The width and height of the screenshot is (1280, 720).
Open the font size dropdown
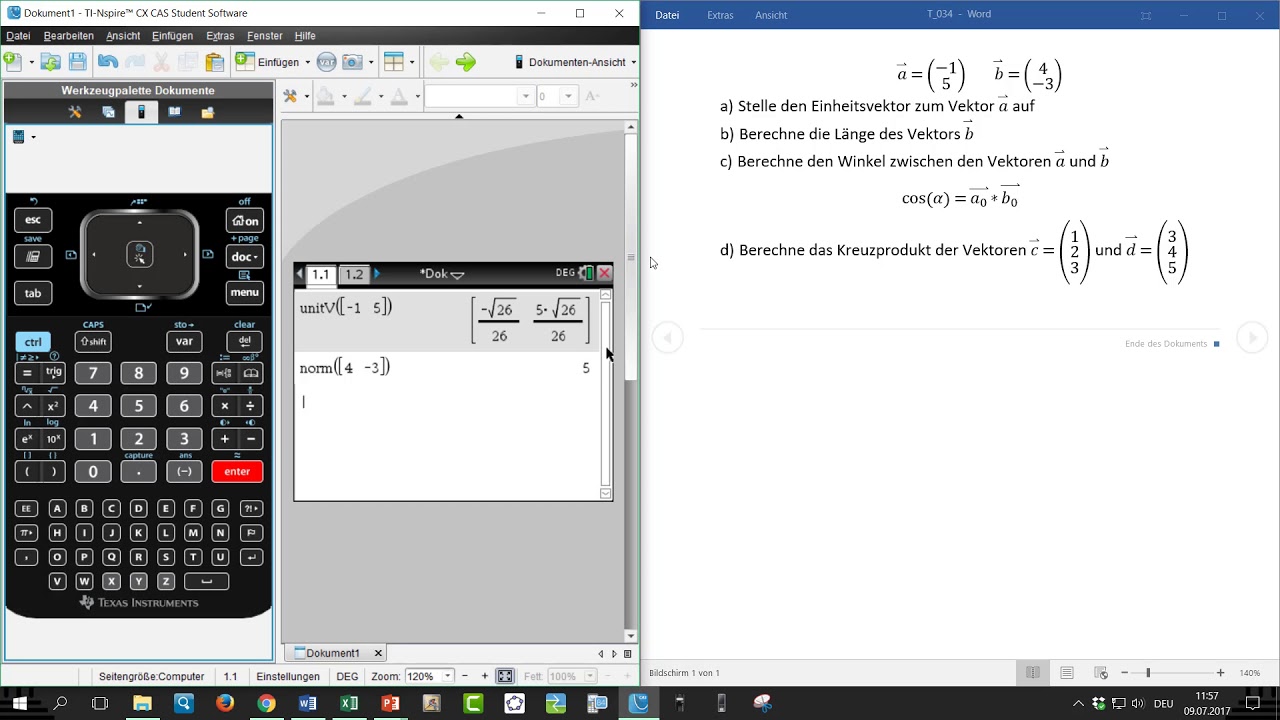click(x=568, y=97)
